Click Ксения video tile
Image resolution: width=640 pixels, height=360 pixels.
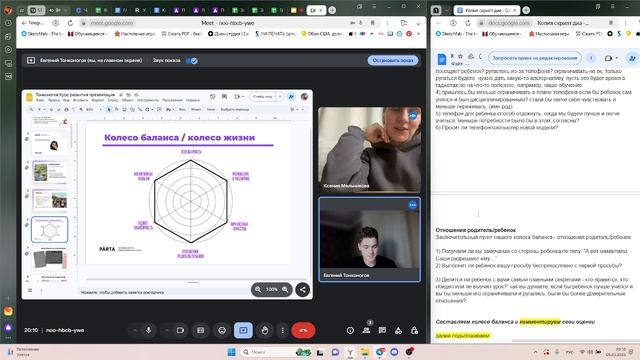click(x=369, y=149)
